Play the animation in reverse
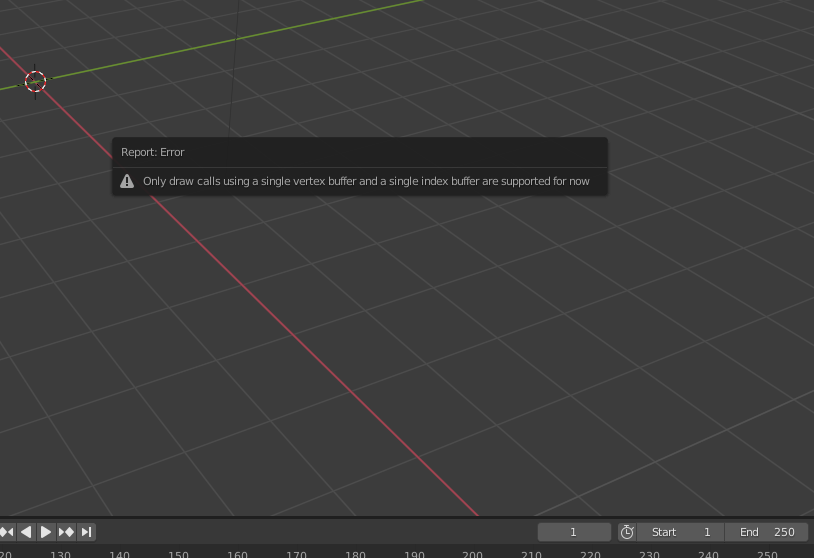The image size is (814, 558). 26,532
